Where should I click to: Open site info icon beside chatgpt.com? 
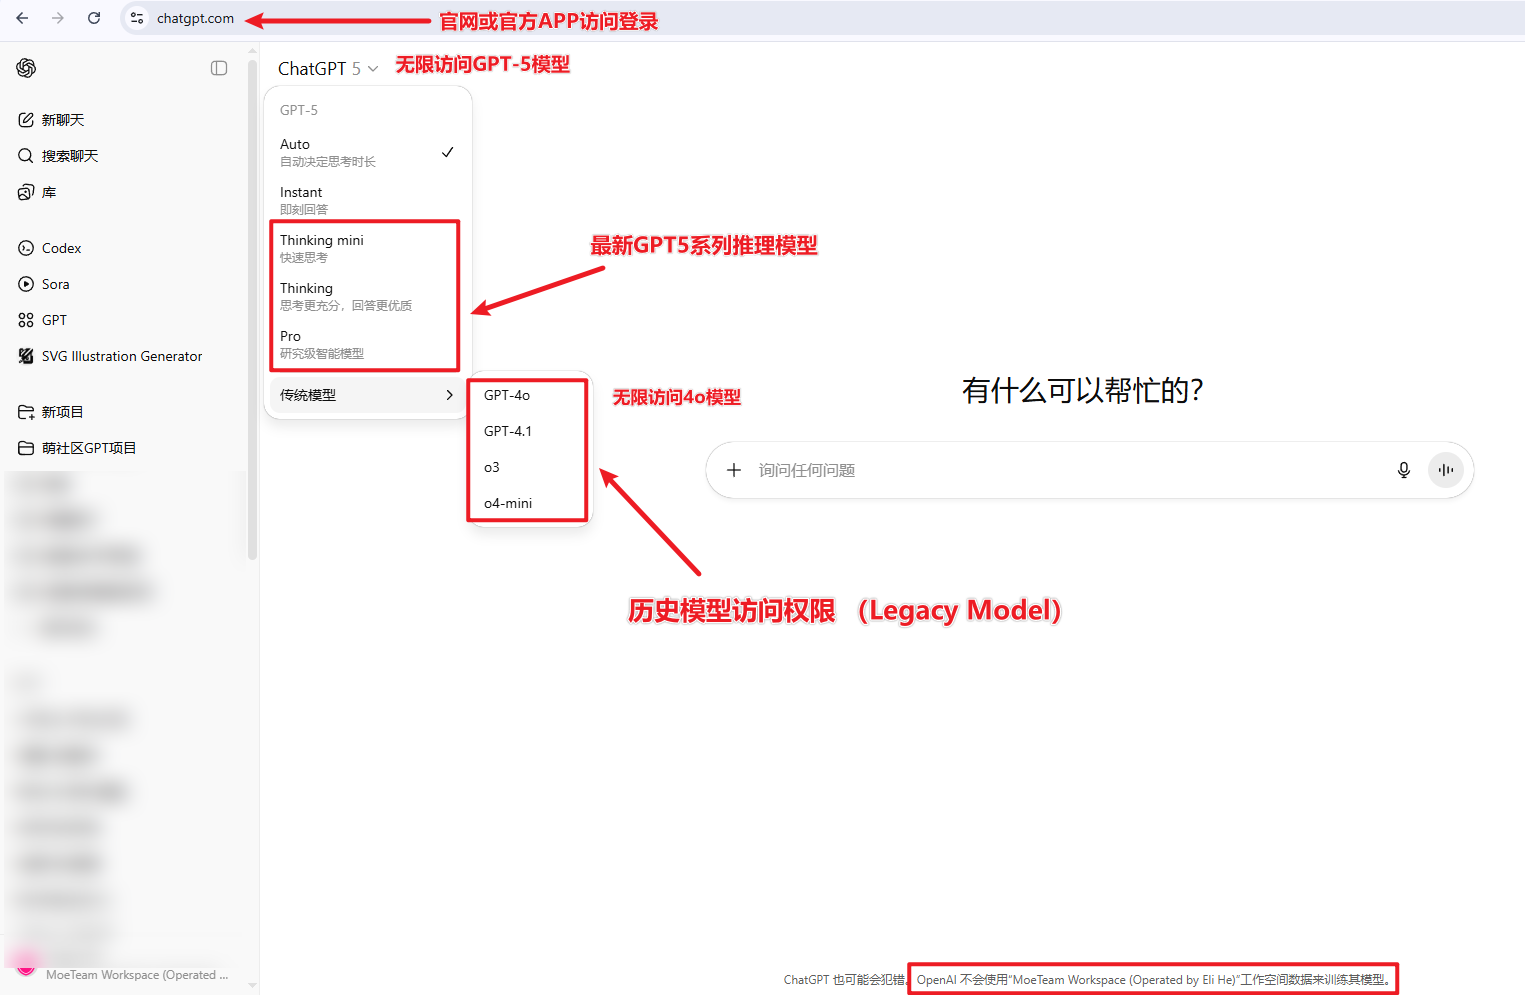137,18
